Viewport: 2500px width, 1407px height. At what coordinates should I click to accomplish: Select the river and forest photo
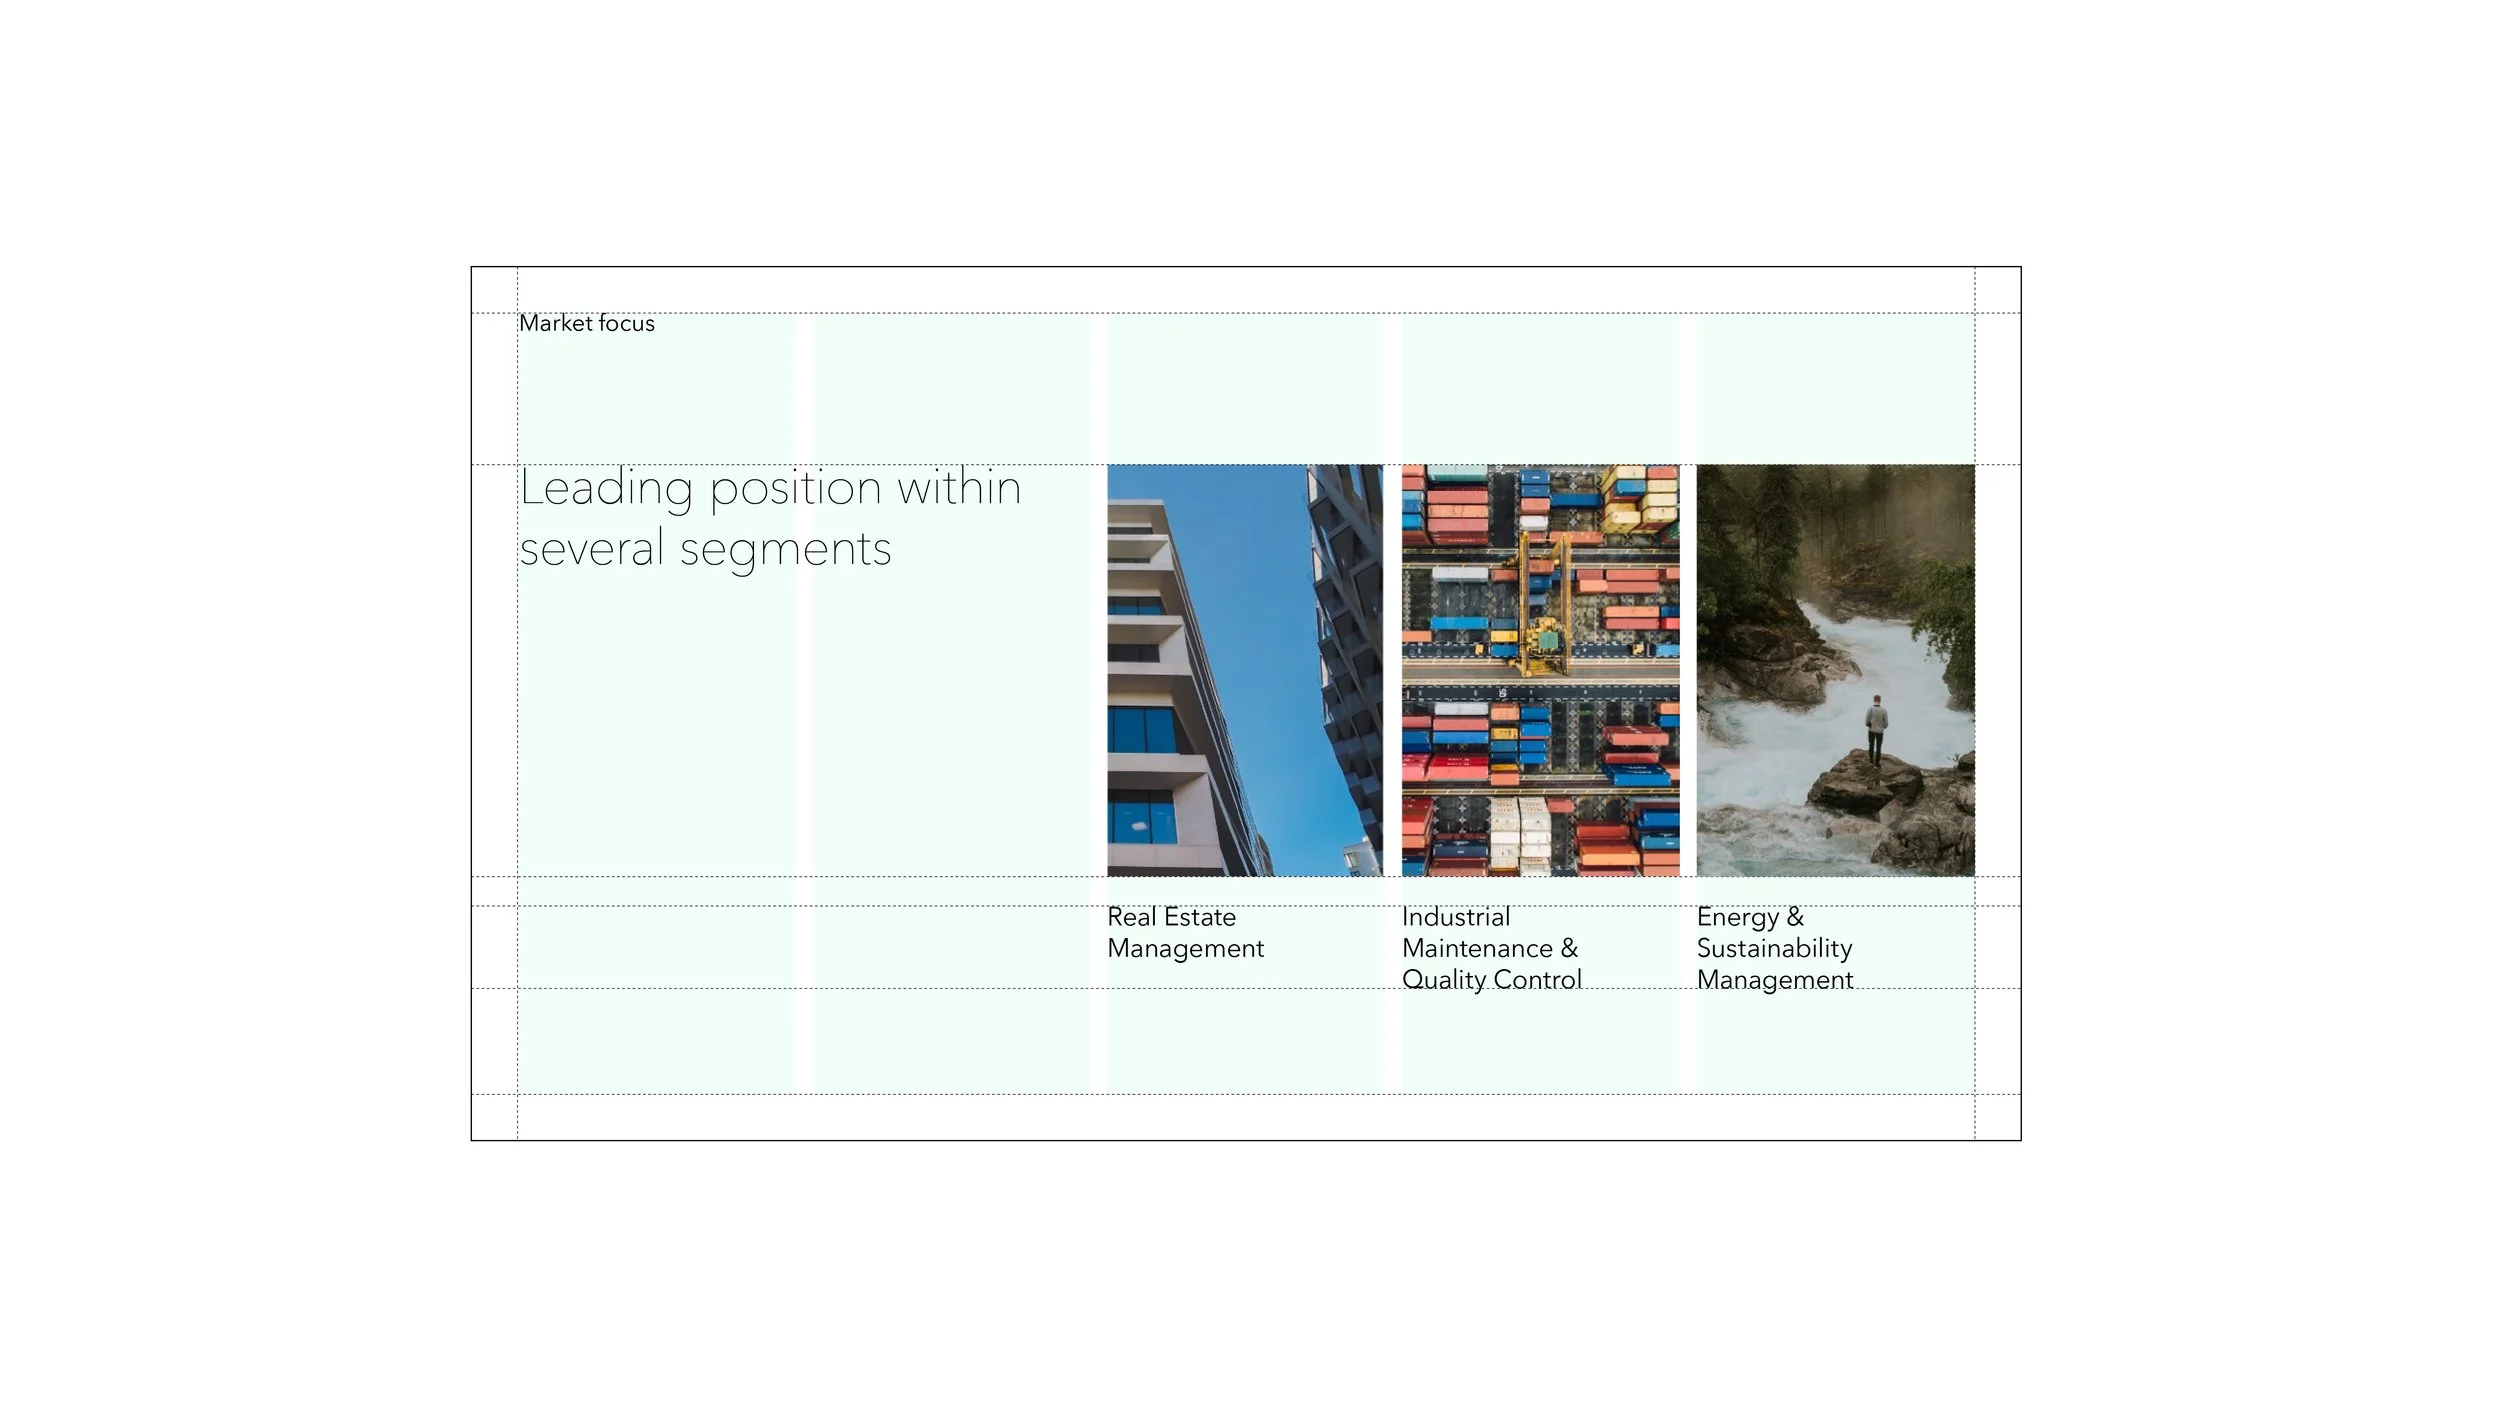coord(1836,670)
